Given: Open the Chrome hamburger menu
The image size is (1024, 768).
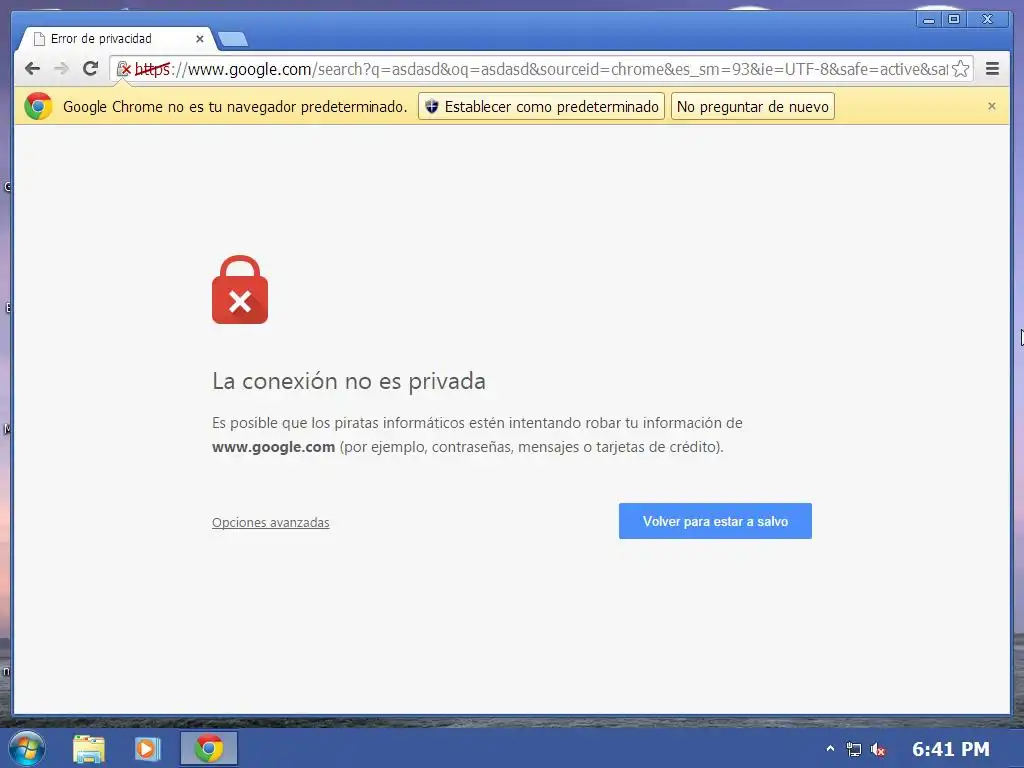Looking at the screenshot, I should (992, 69).
